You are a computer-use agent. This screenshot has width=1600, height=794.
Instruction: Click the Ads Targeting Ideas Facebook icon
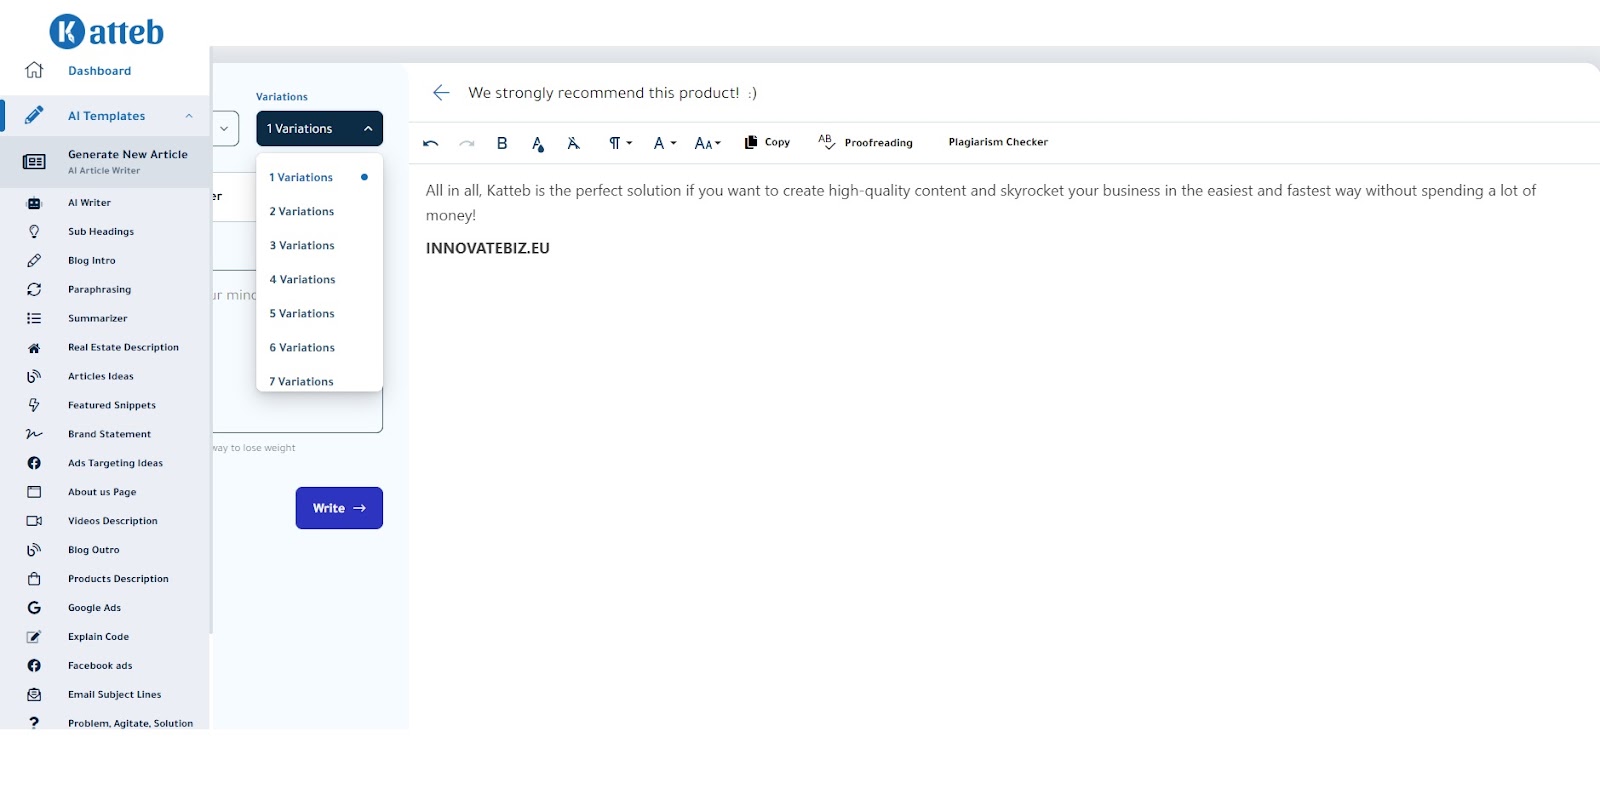point(34,464)
